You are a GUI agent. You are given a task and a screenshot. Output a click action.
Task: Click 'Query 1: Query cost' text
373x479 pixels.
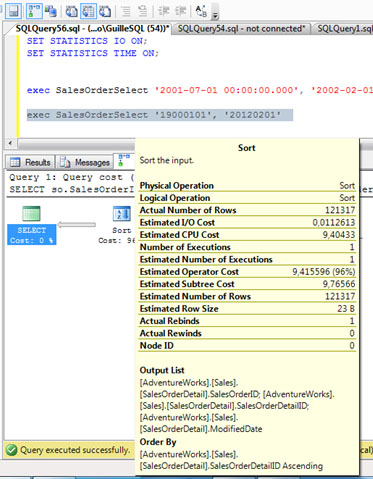click(x=71, y=177)
